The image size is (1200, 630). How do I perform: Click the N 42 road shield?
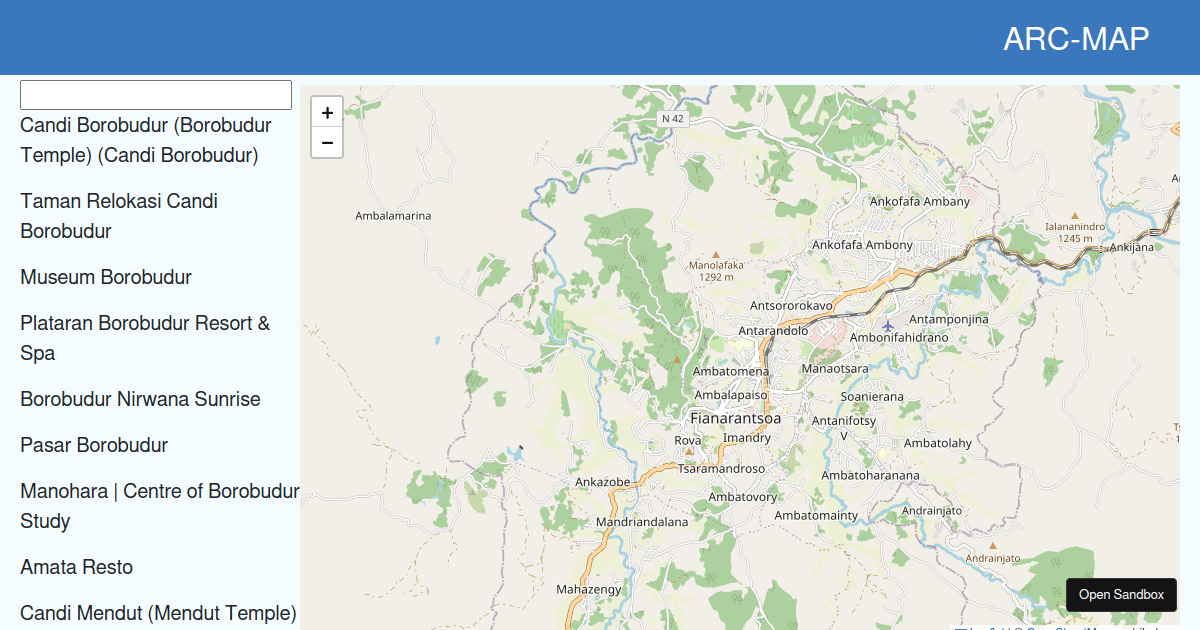673,118
